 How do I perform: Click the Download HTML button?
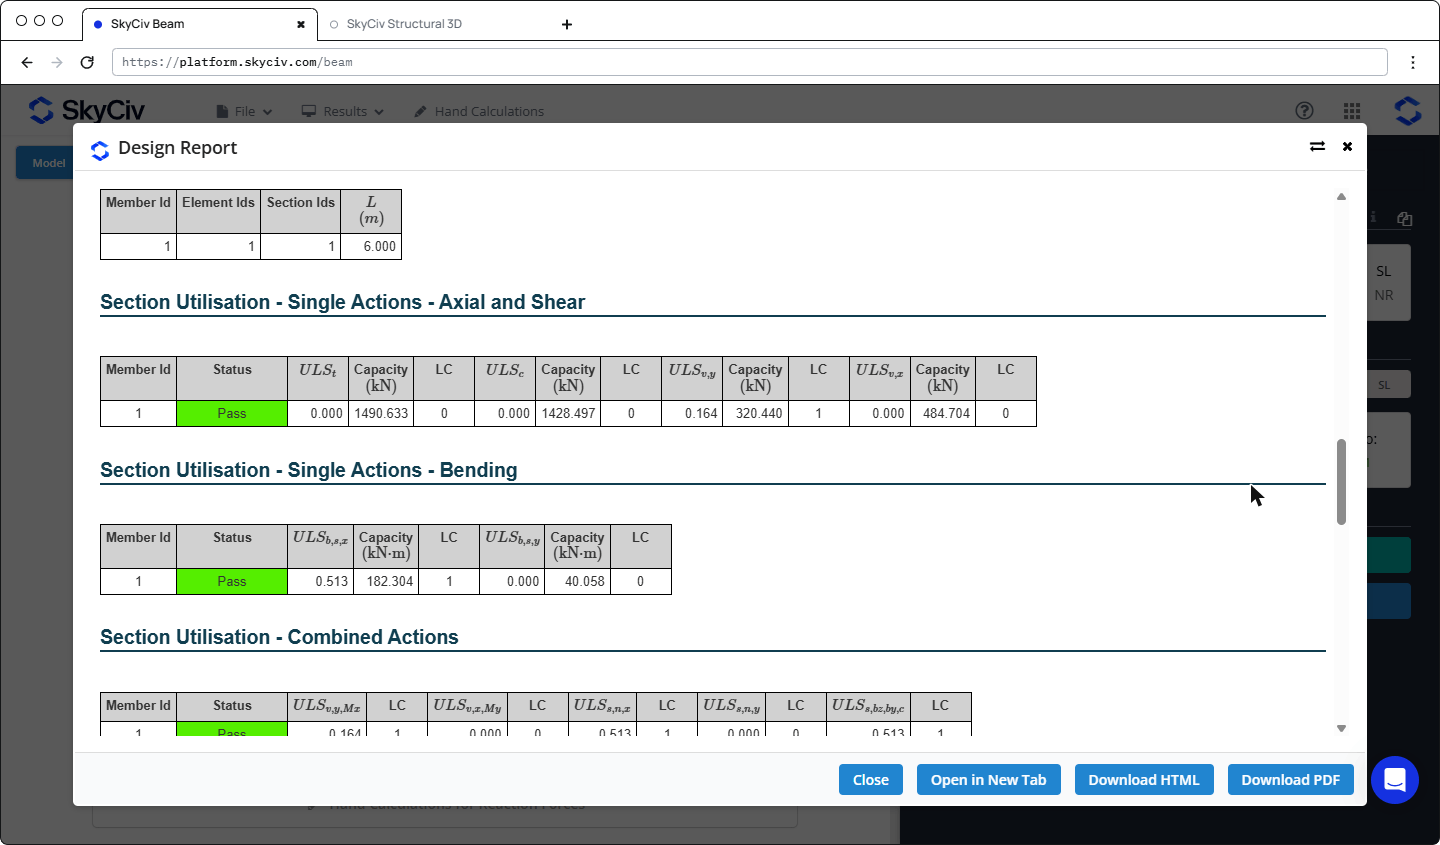pos(1144,780)
